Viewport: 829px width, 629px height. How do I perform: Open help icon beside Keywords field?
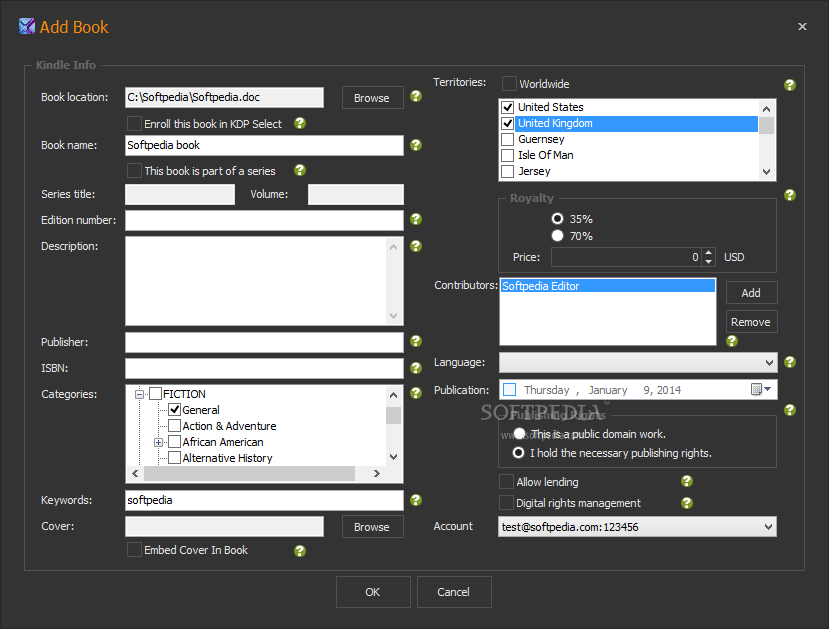(x=416, y=500)
